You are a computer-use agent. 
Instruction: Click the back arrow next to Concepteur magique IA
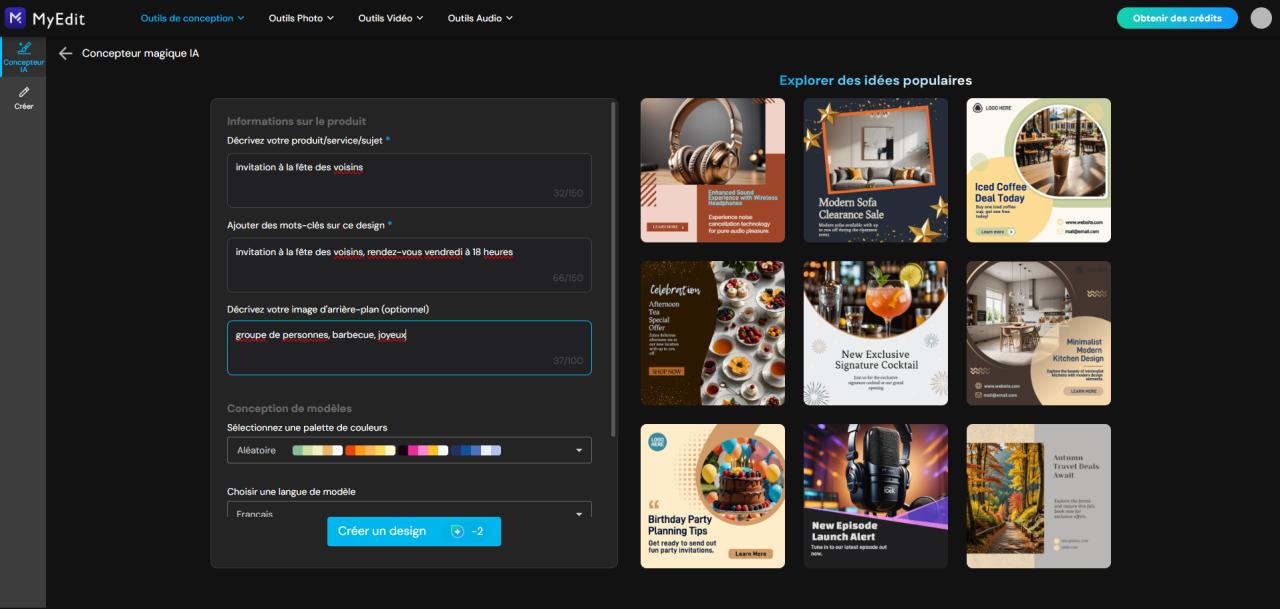point(66,54)
